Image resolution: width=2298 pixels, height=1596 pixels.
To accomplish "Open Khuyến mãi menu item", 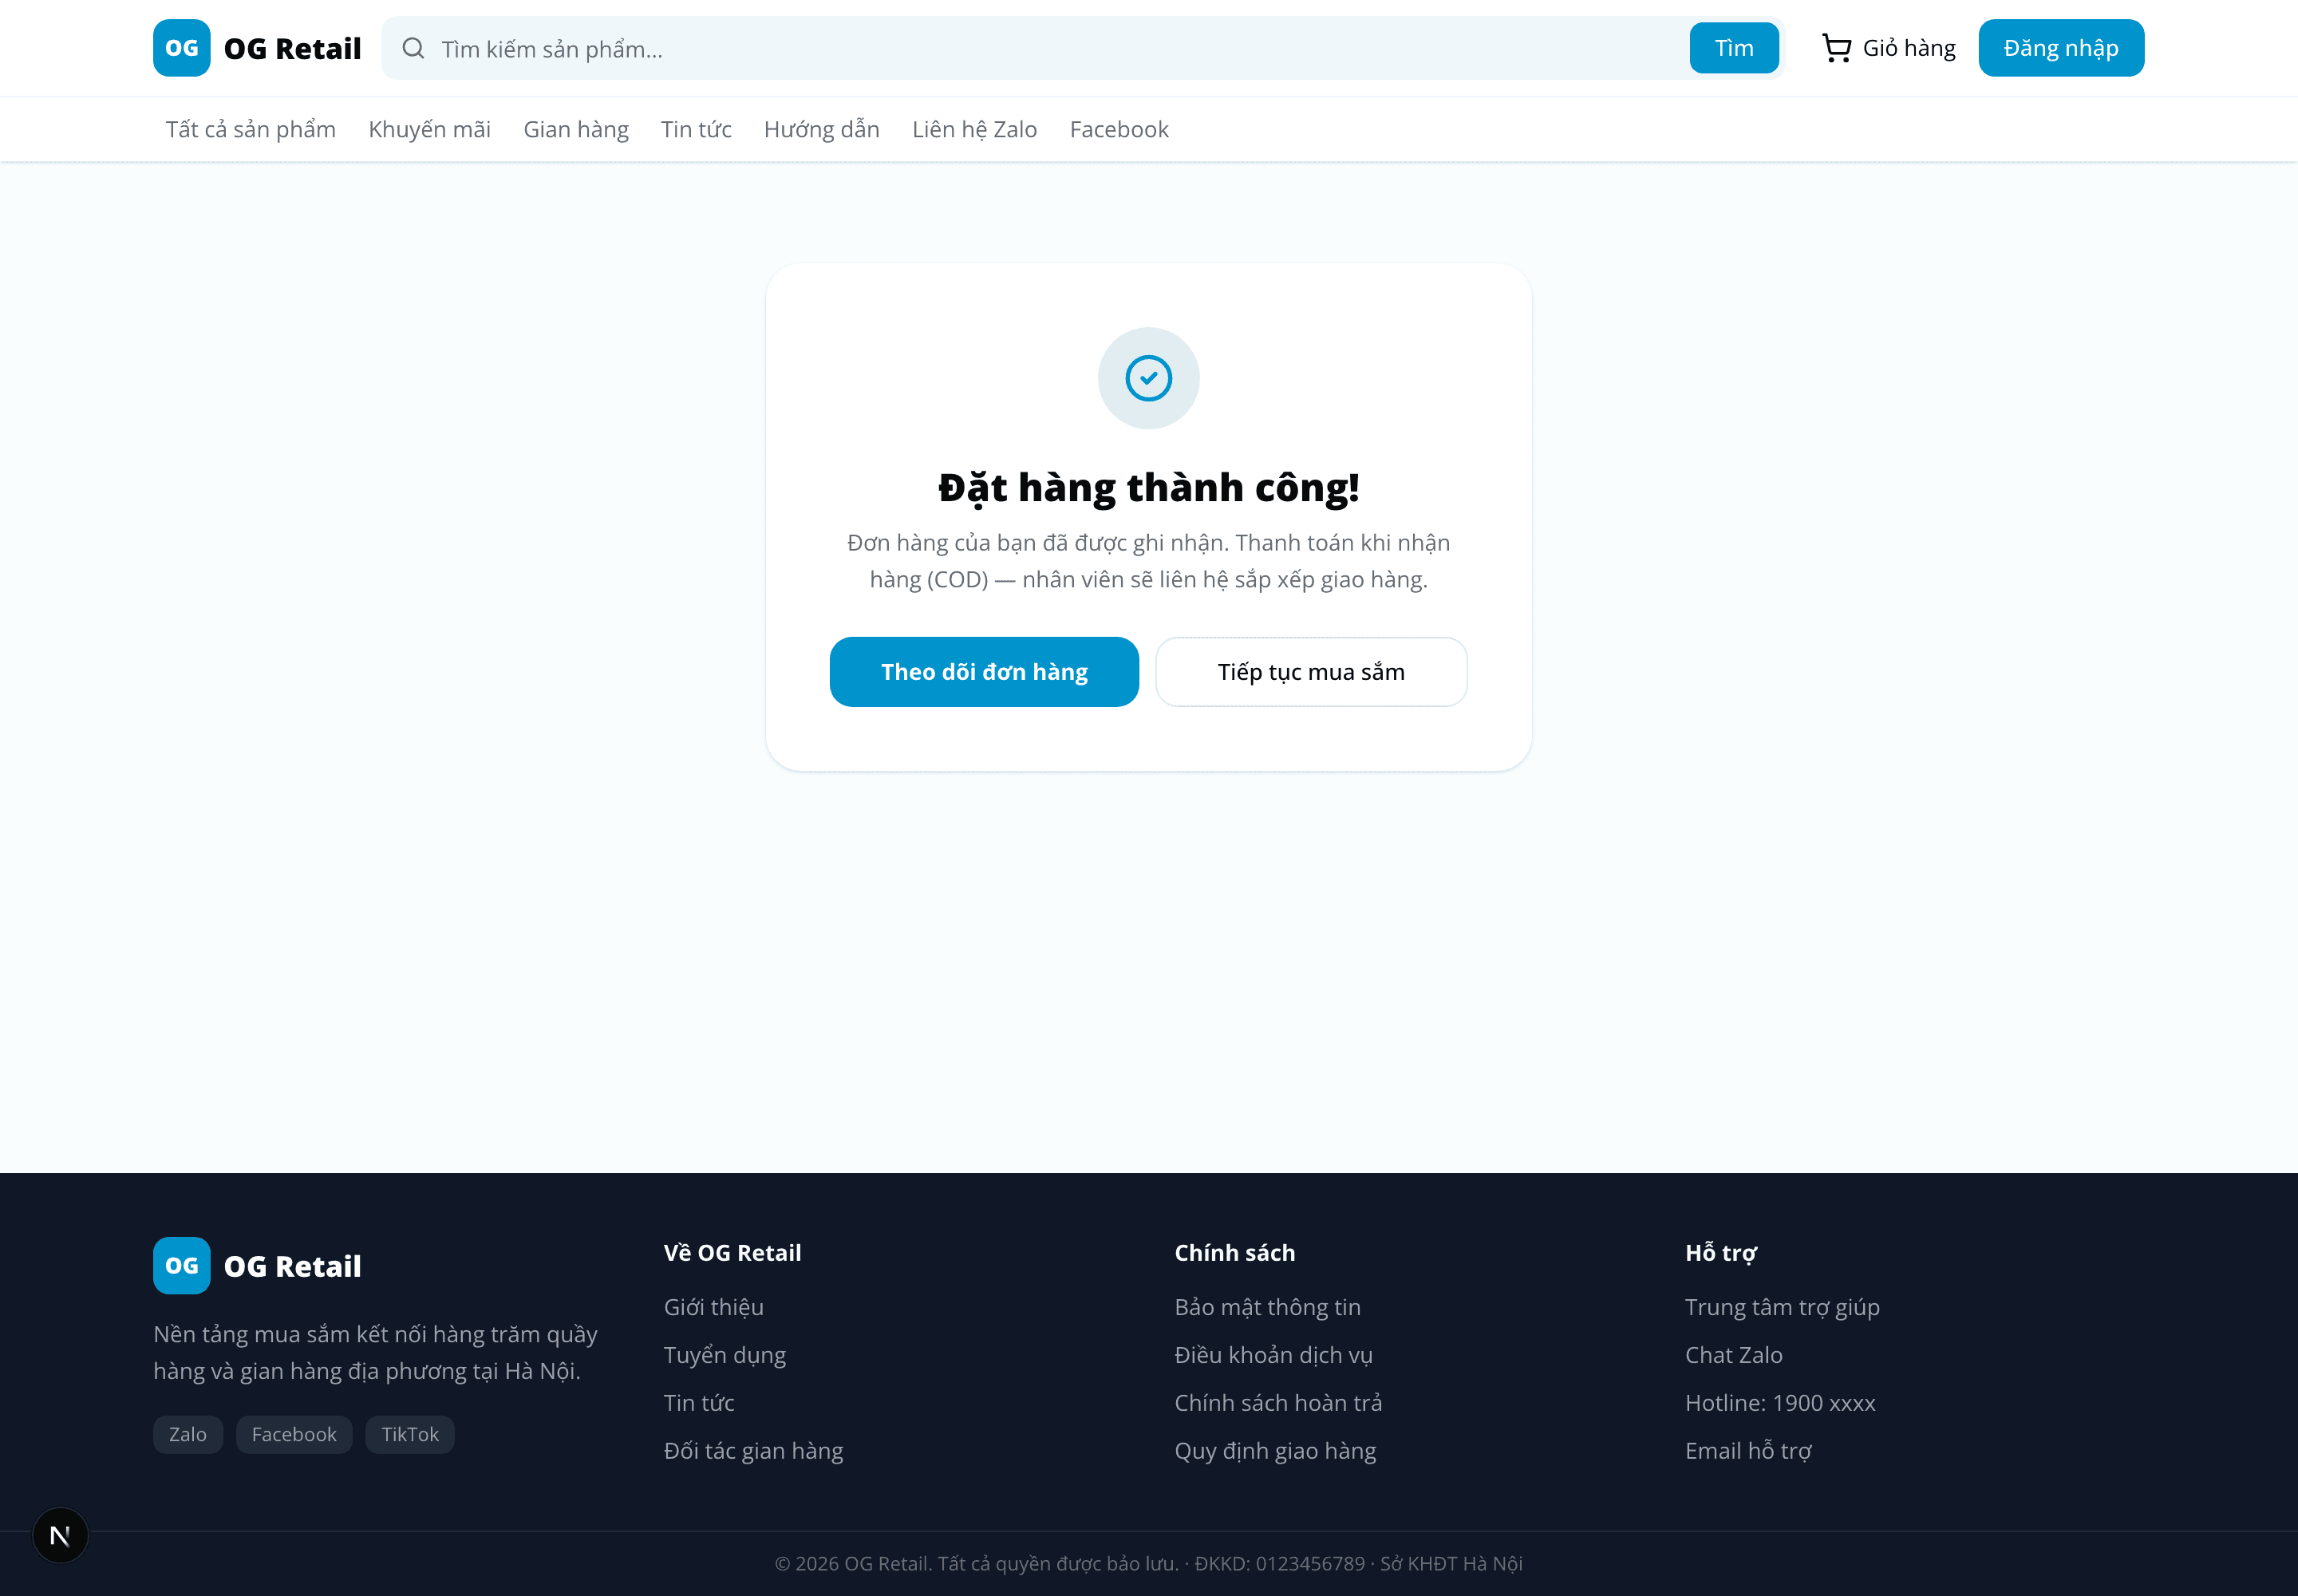I will coord(429,129).
